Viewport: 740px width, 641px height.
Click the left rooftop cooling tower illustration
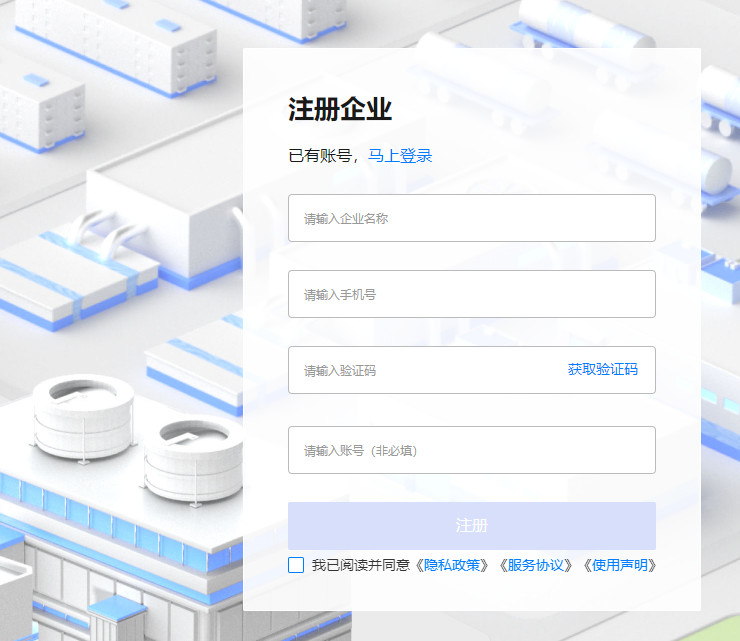[x=84, y=417]
